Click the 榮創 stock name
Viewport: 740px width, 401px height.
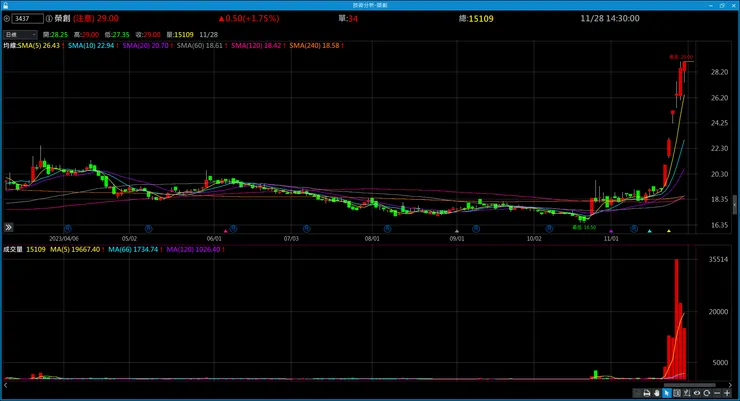tap(62, 19)
